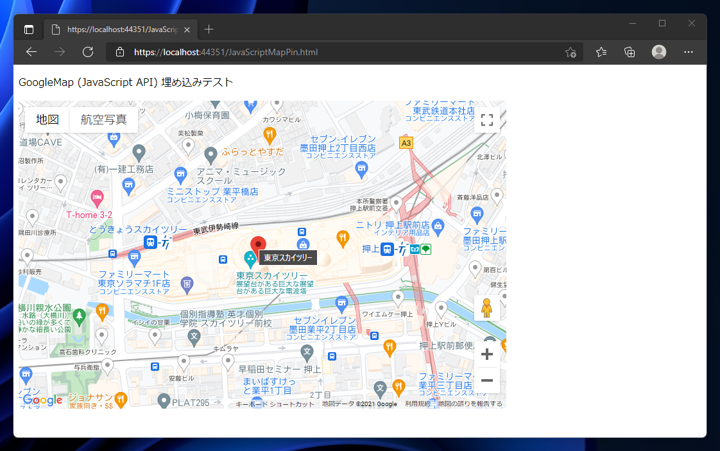Click the (有)一建工務店 label

(124, 169)
